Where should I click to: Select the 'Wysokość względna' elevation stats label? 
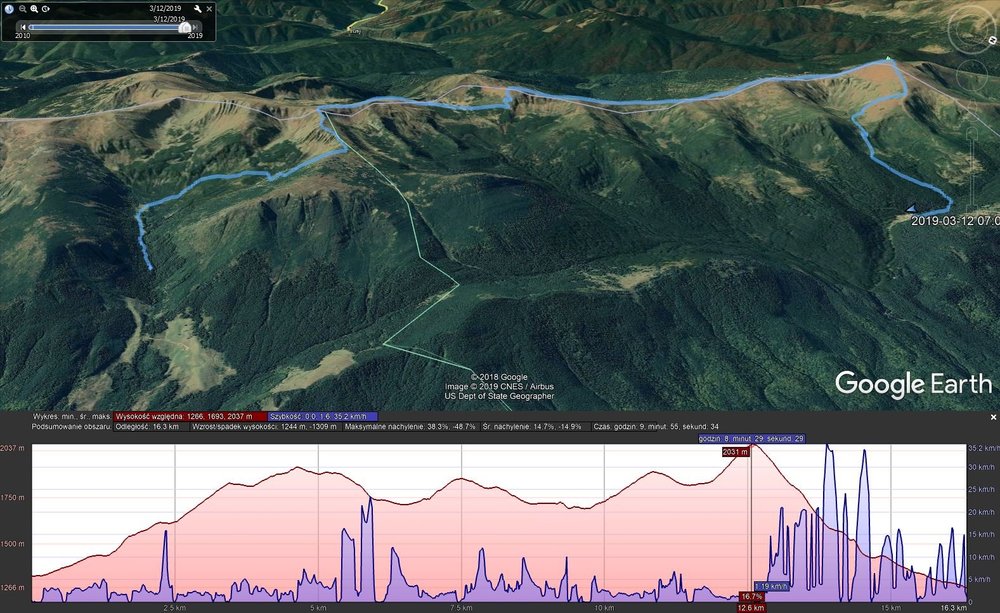point(189,417)
